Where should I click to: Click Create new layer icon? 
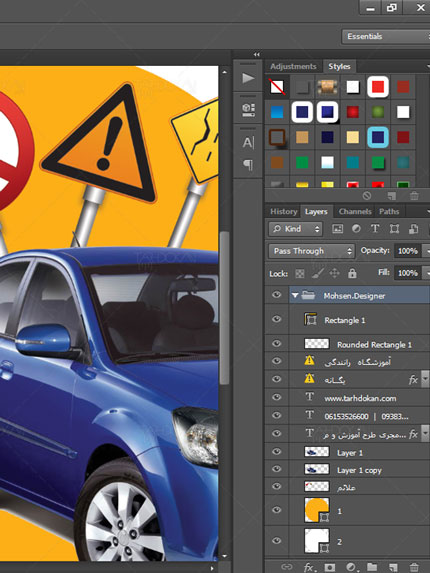click(x=393, y=567)
